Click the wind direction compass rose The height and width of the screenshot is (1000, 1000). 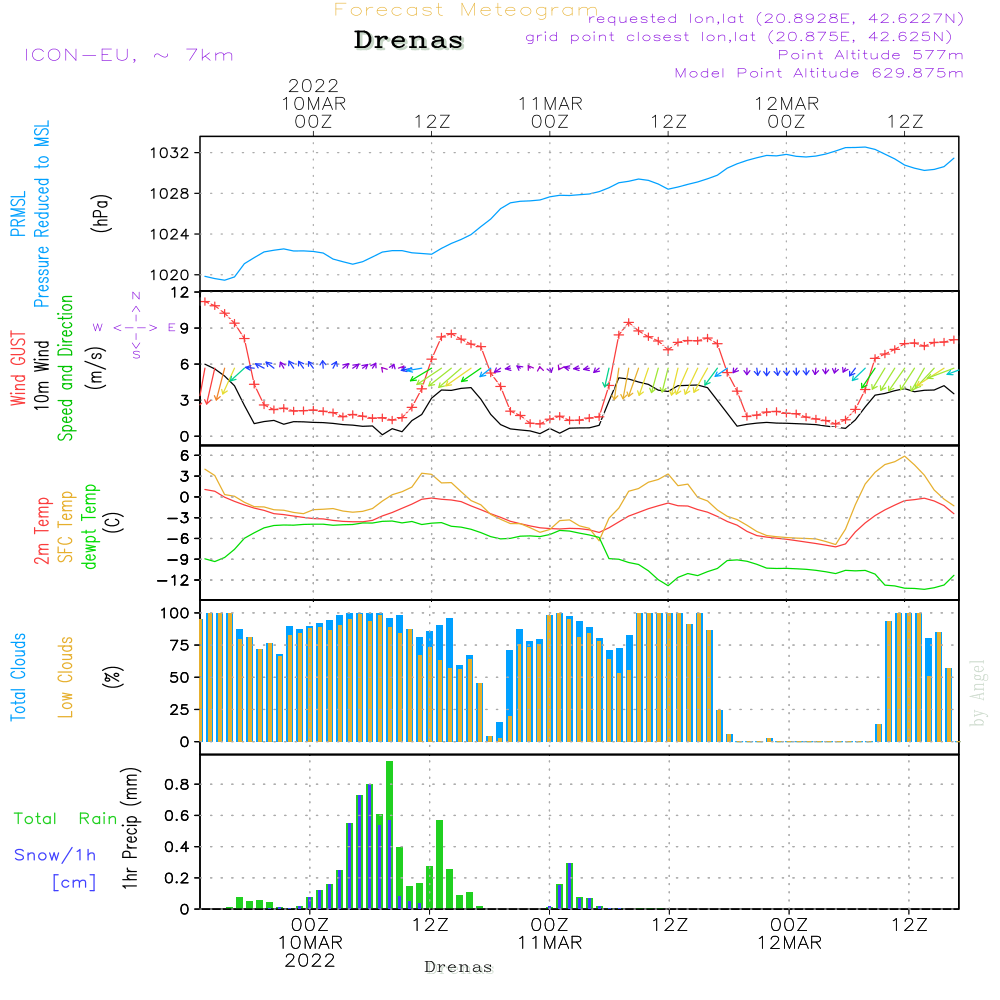(135, 326)
